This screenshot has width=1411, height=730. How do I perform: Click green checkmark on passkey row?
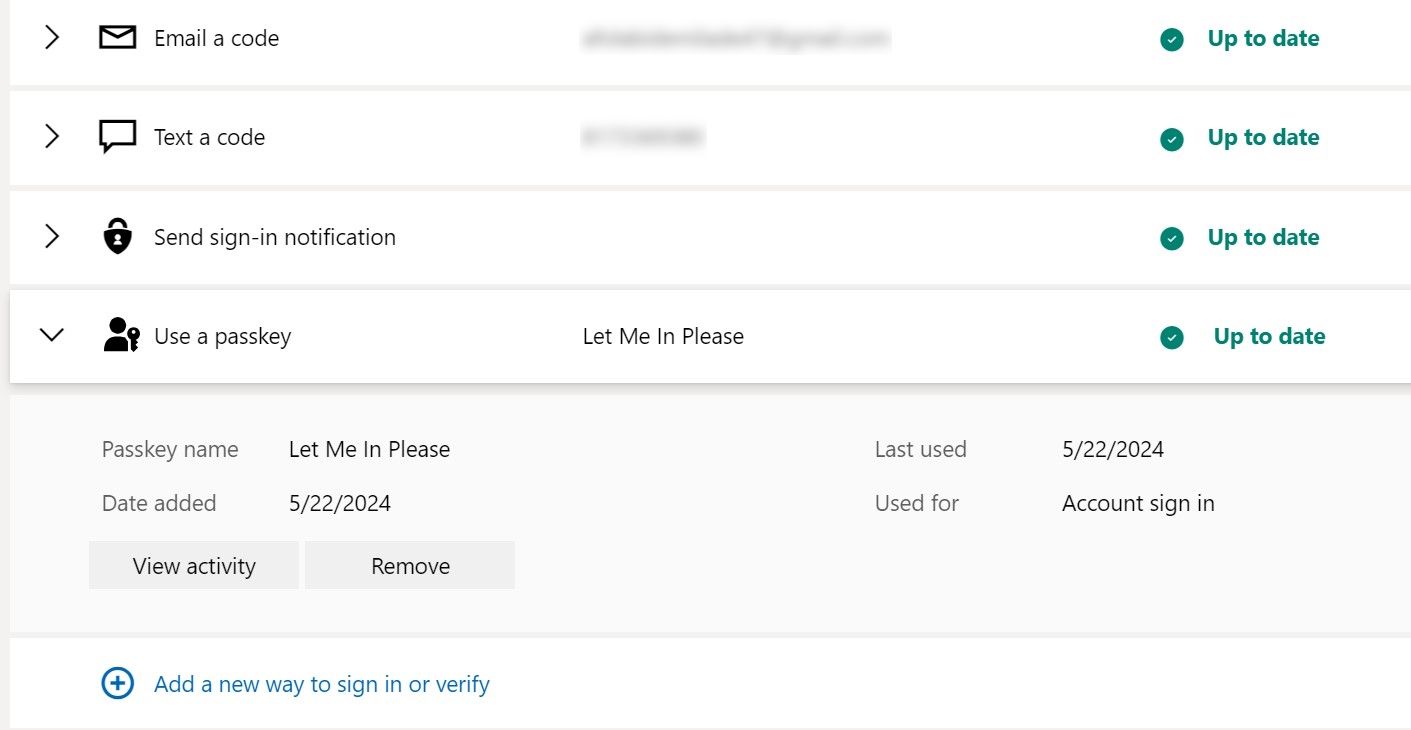point(1172,338)
